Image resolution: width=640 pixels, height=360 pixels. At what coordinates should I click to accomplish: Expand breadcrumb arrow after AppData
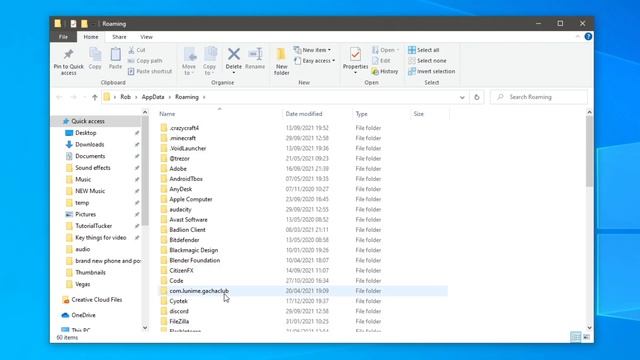169,97
